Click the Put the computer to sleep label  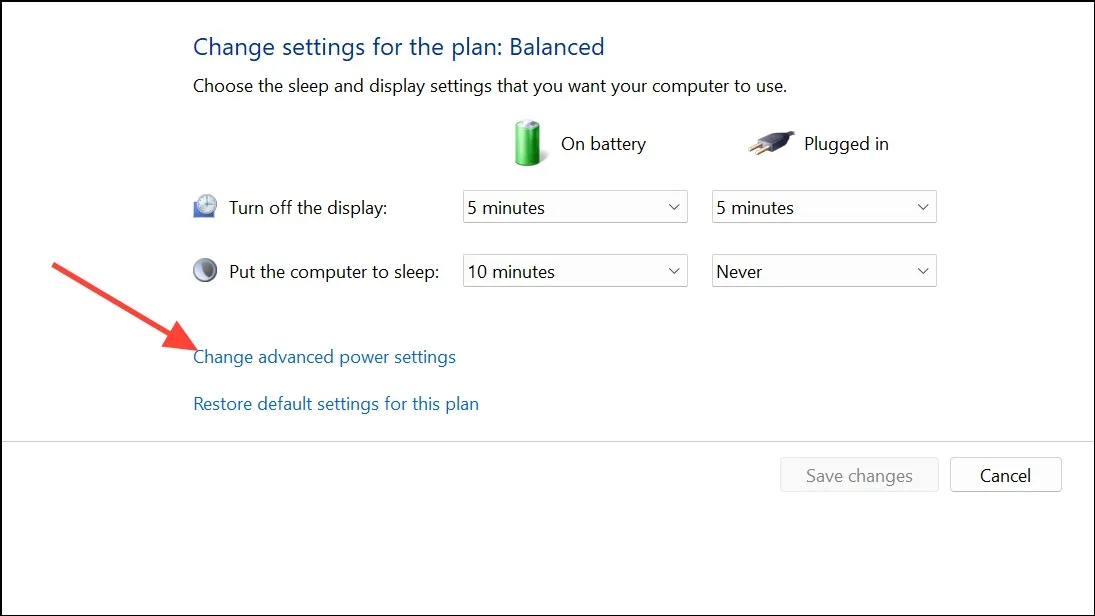tap(334, 272)
